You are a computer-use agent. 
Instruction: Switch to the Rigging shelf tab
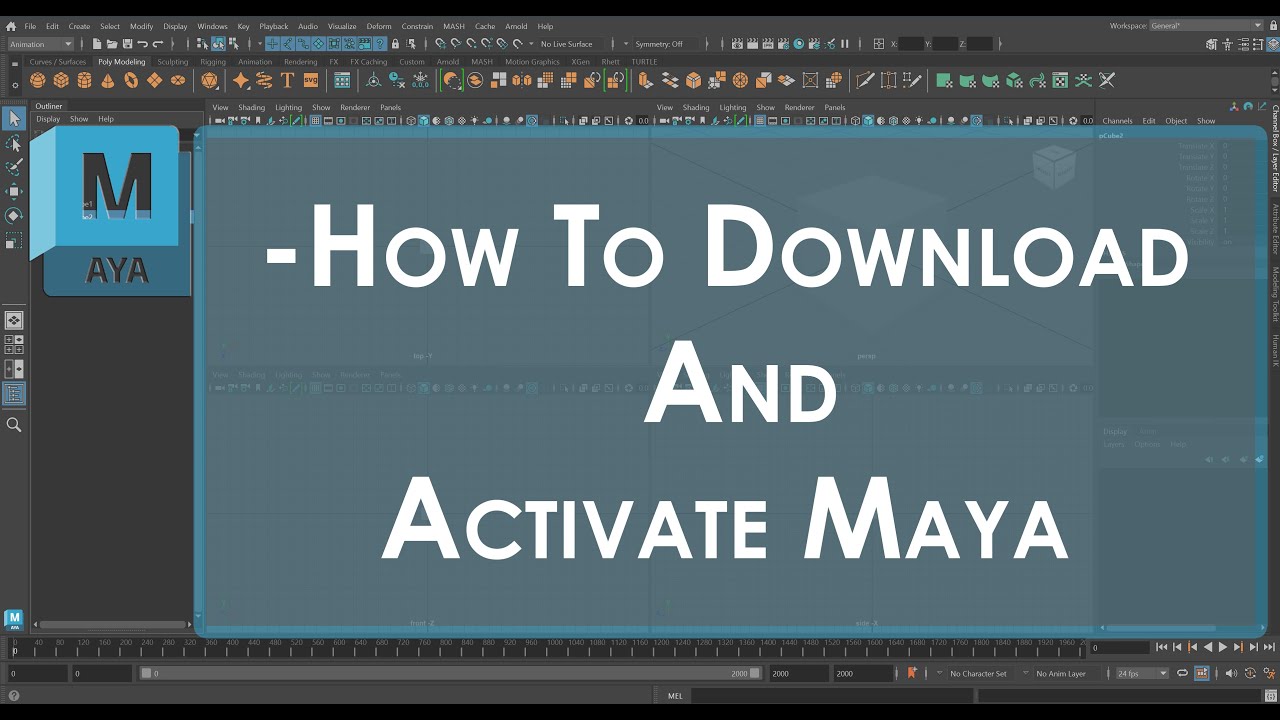click(213, 62)
